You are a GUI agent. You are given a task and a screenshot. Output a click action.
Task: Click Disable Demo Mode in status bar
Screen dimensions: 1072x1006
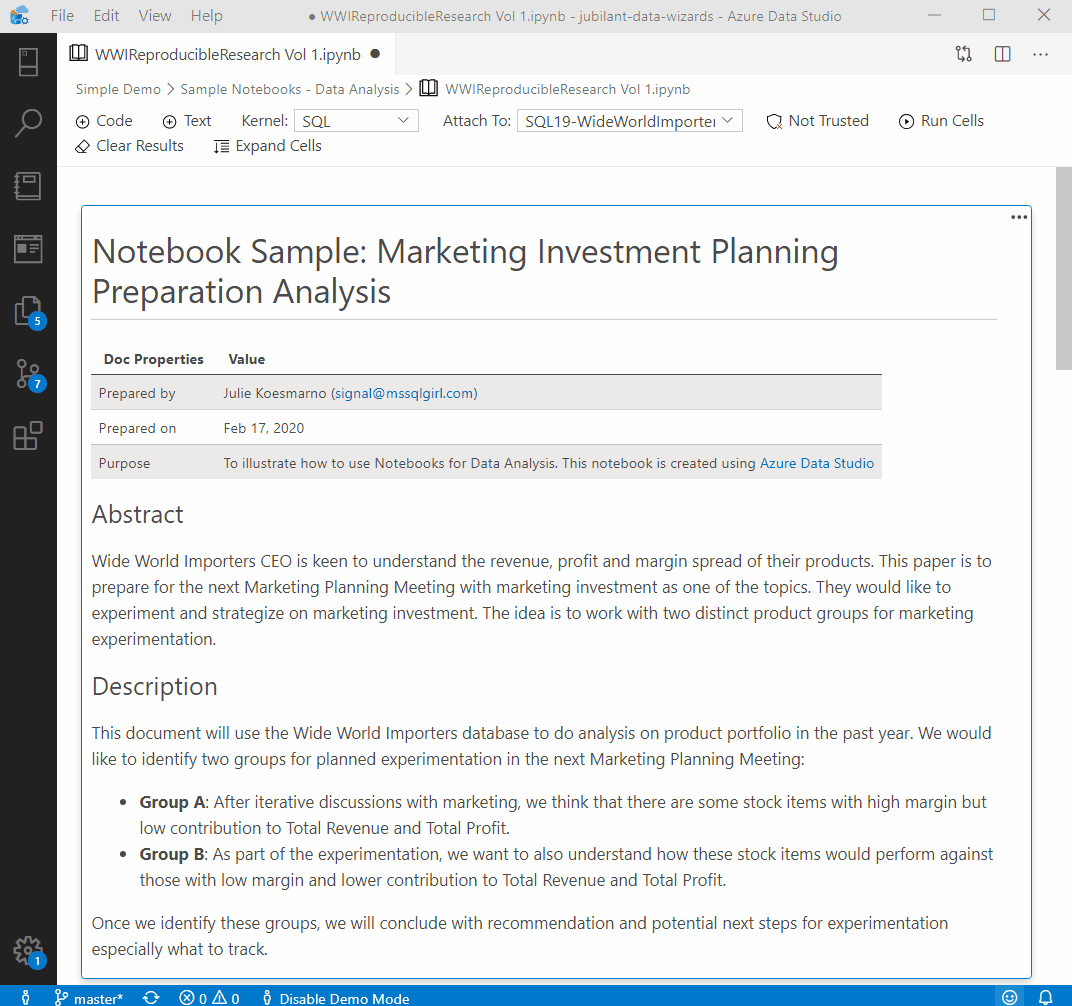tap(336, 998)
